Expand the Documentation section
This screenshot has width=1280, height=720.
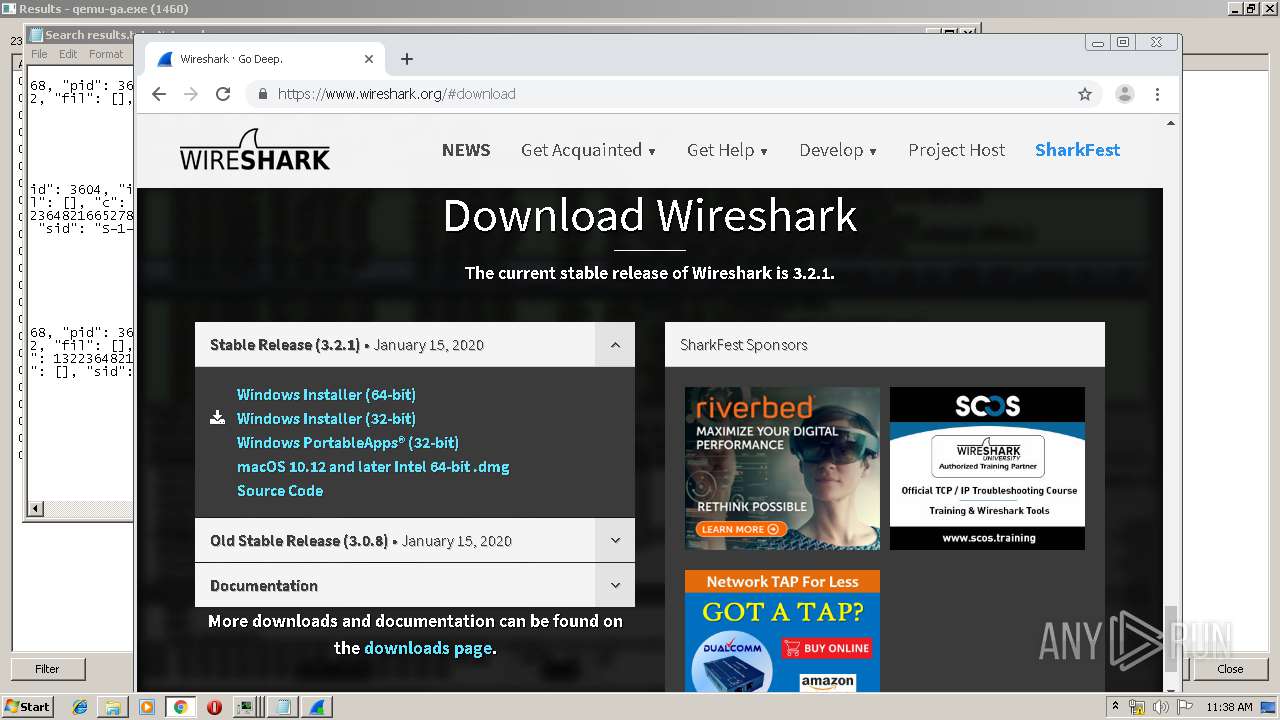point(615,586)
